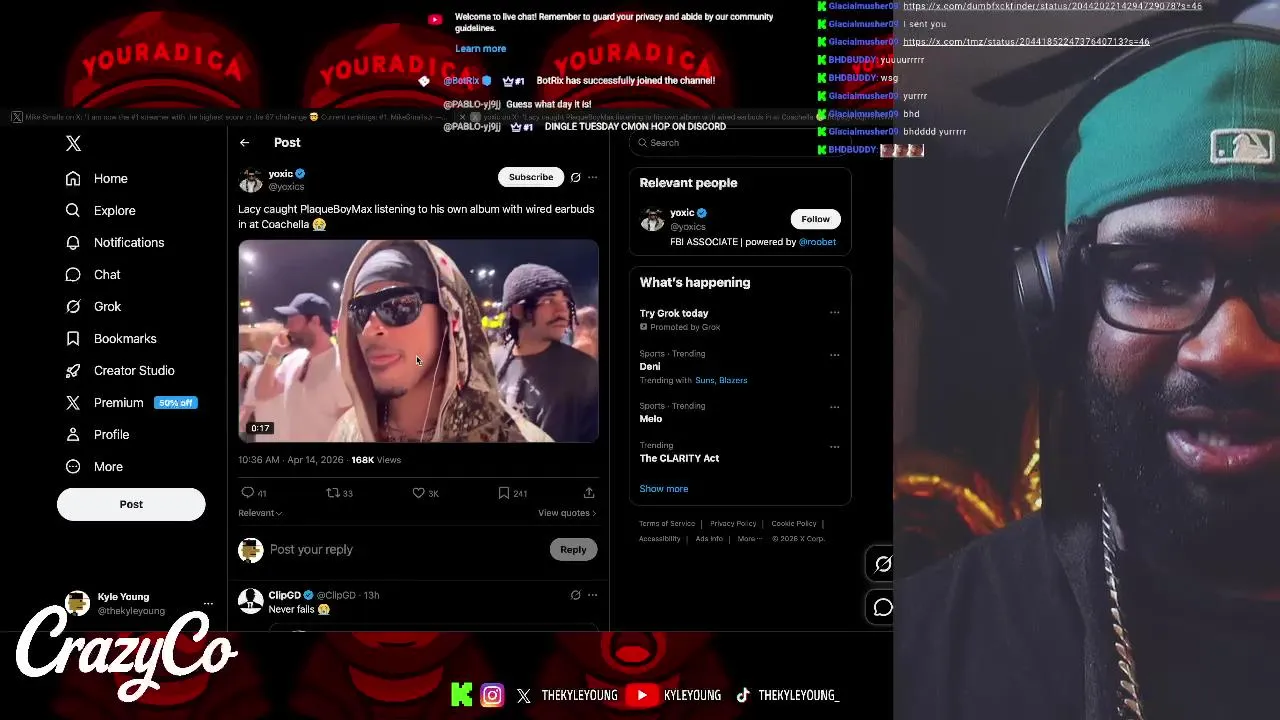Open Bookmarks from the sidebar
This screenshot has width=1280, height=720.
(x=111, y=338)
